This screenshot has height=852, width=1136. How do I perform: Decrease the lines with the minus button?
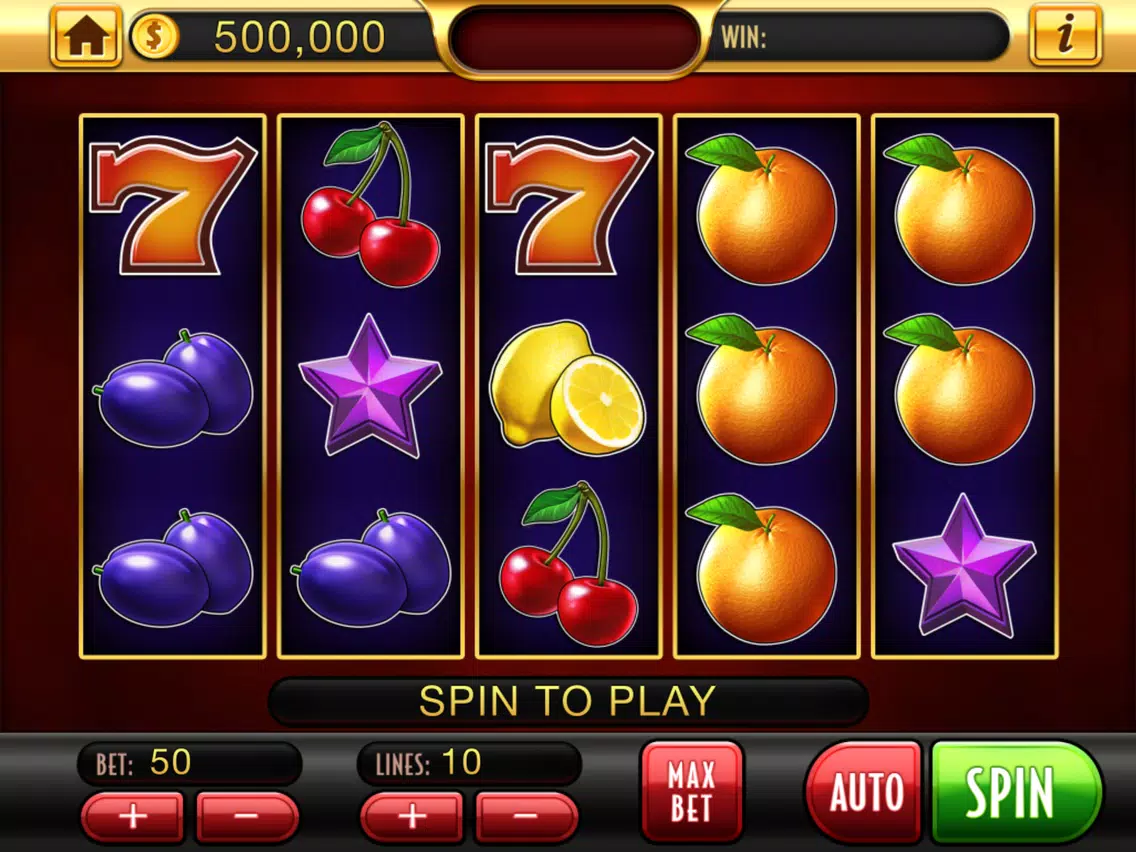click(x=527, y=817)
